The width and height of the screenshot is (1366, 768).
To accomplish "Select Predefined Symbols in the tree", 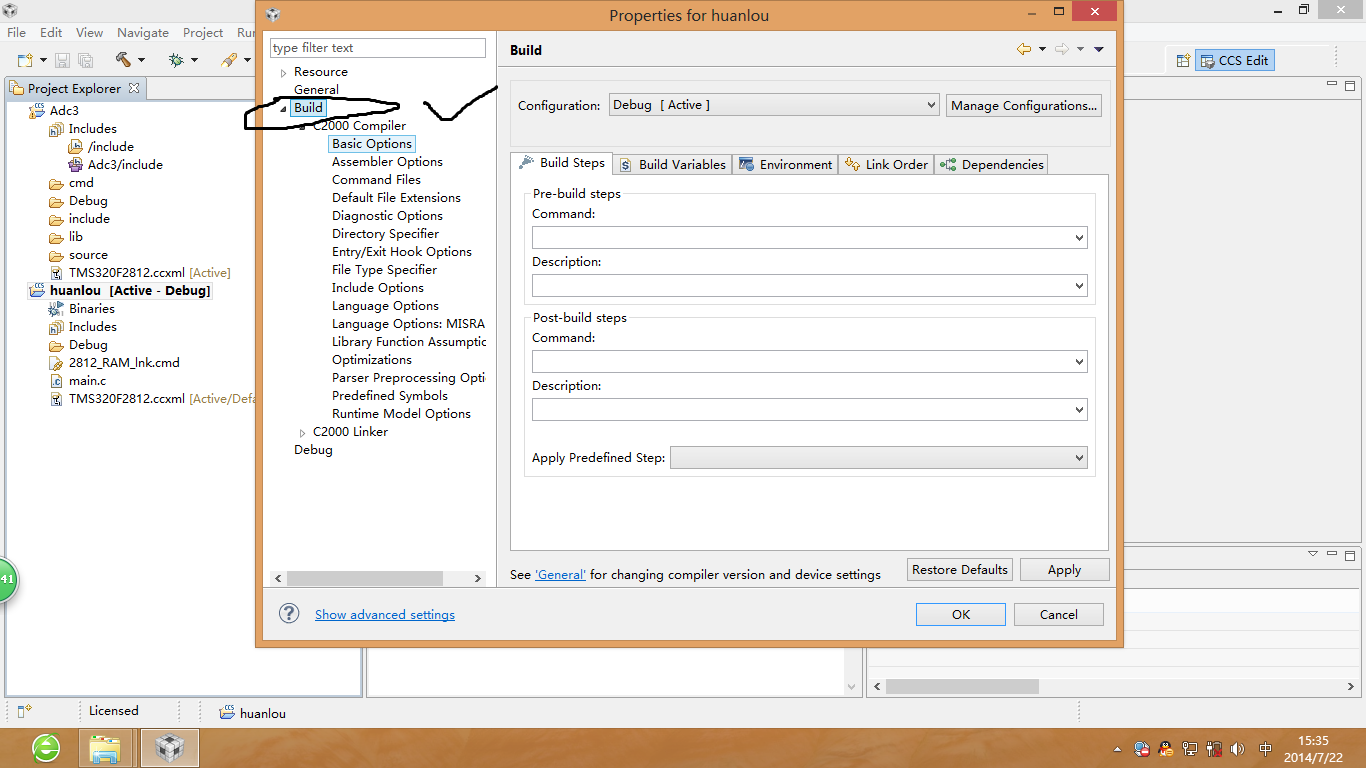I will [x=390, y=396].
